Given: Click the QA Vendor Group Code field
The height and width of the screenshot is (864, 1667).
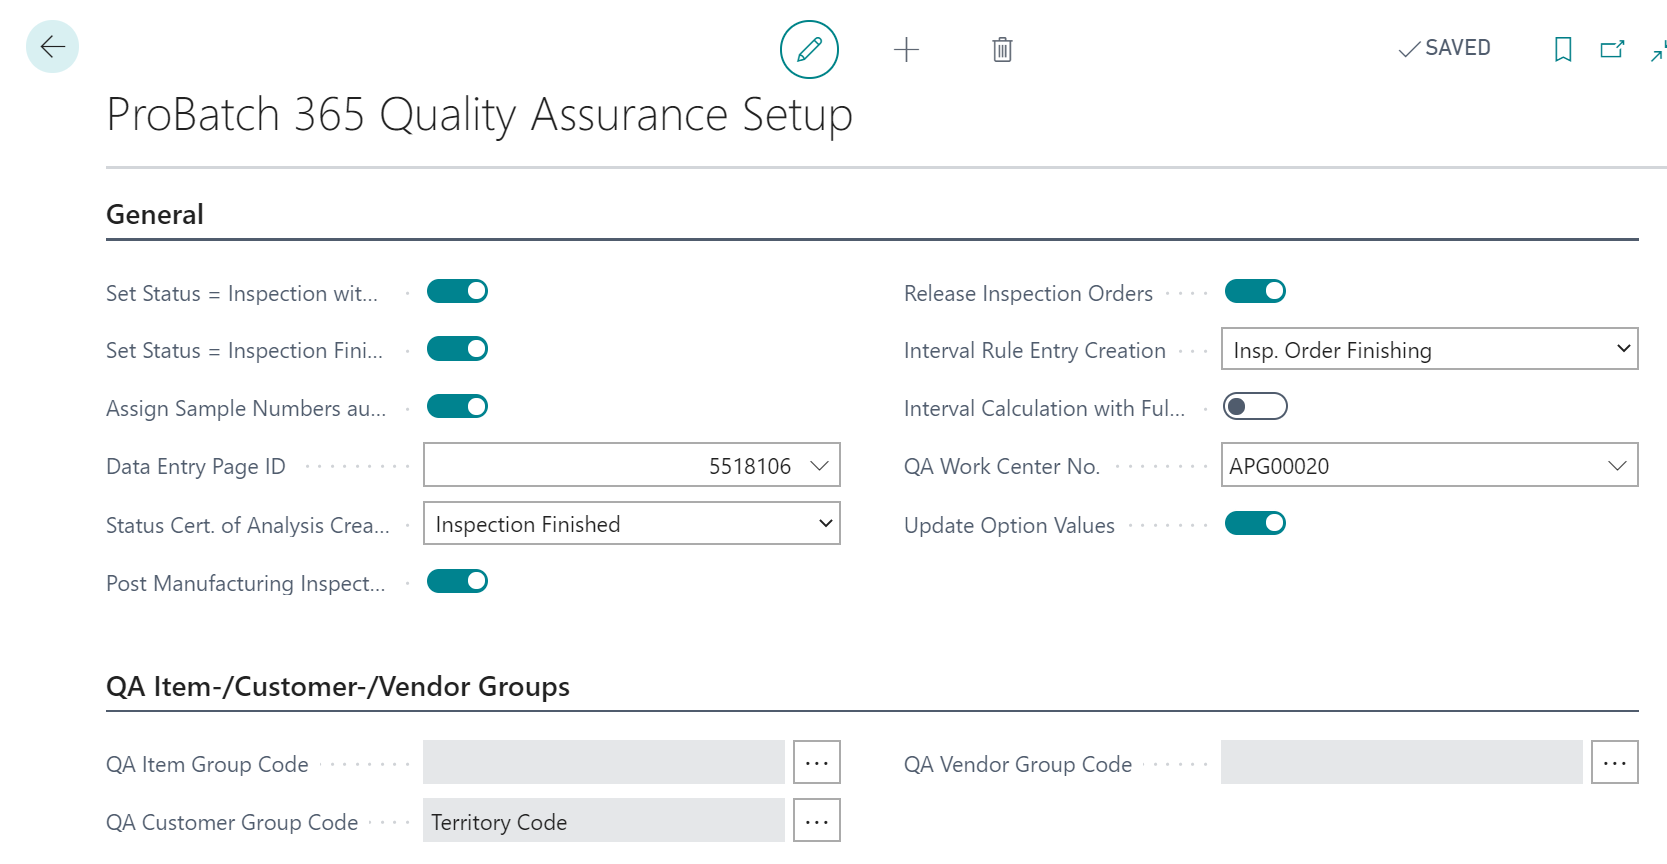Looking at the screenshot, I should tap(1402, 763).
